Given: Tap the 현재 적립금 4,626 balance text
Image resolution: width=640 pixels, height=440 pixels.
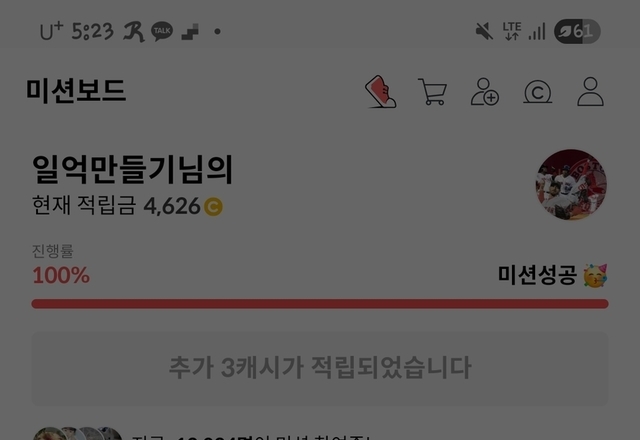Looking at the screenshot, I should tap(116, 205).
